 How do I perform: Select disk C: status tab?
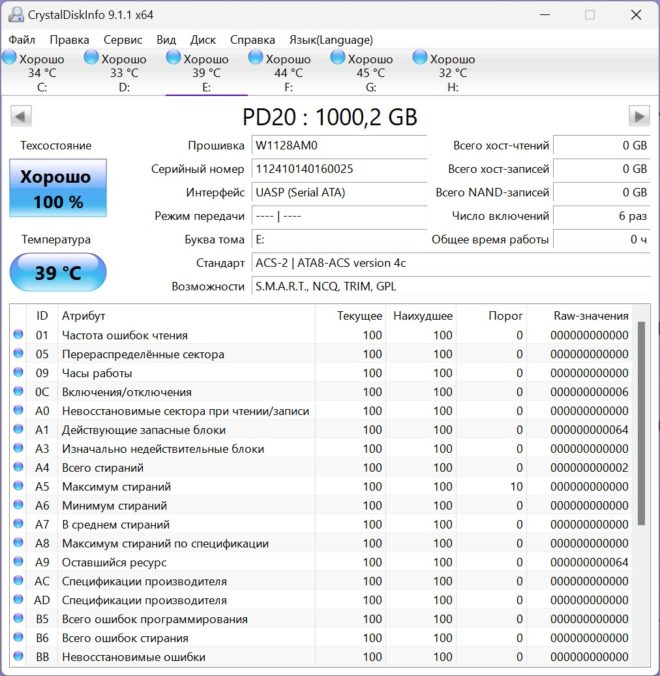click(42, 72)
